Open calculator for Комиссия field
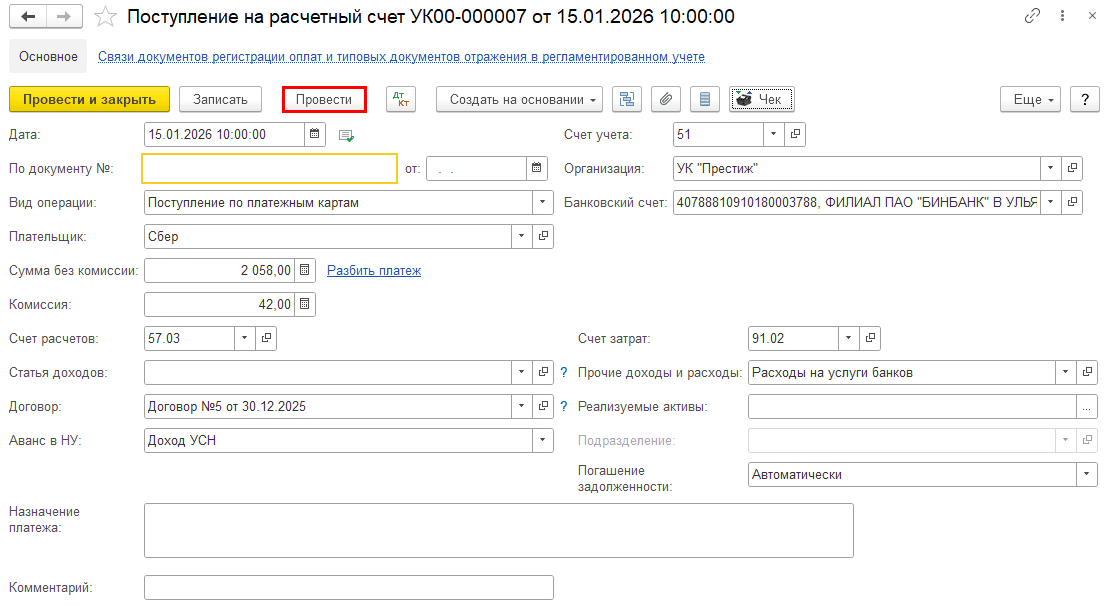 click(x=306, y=304)
